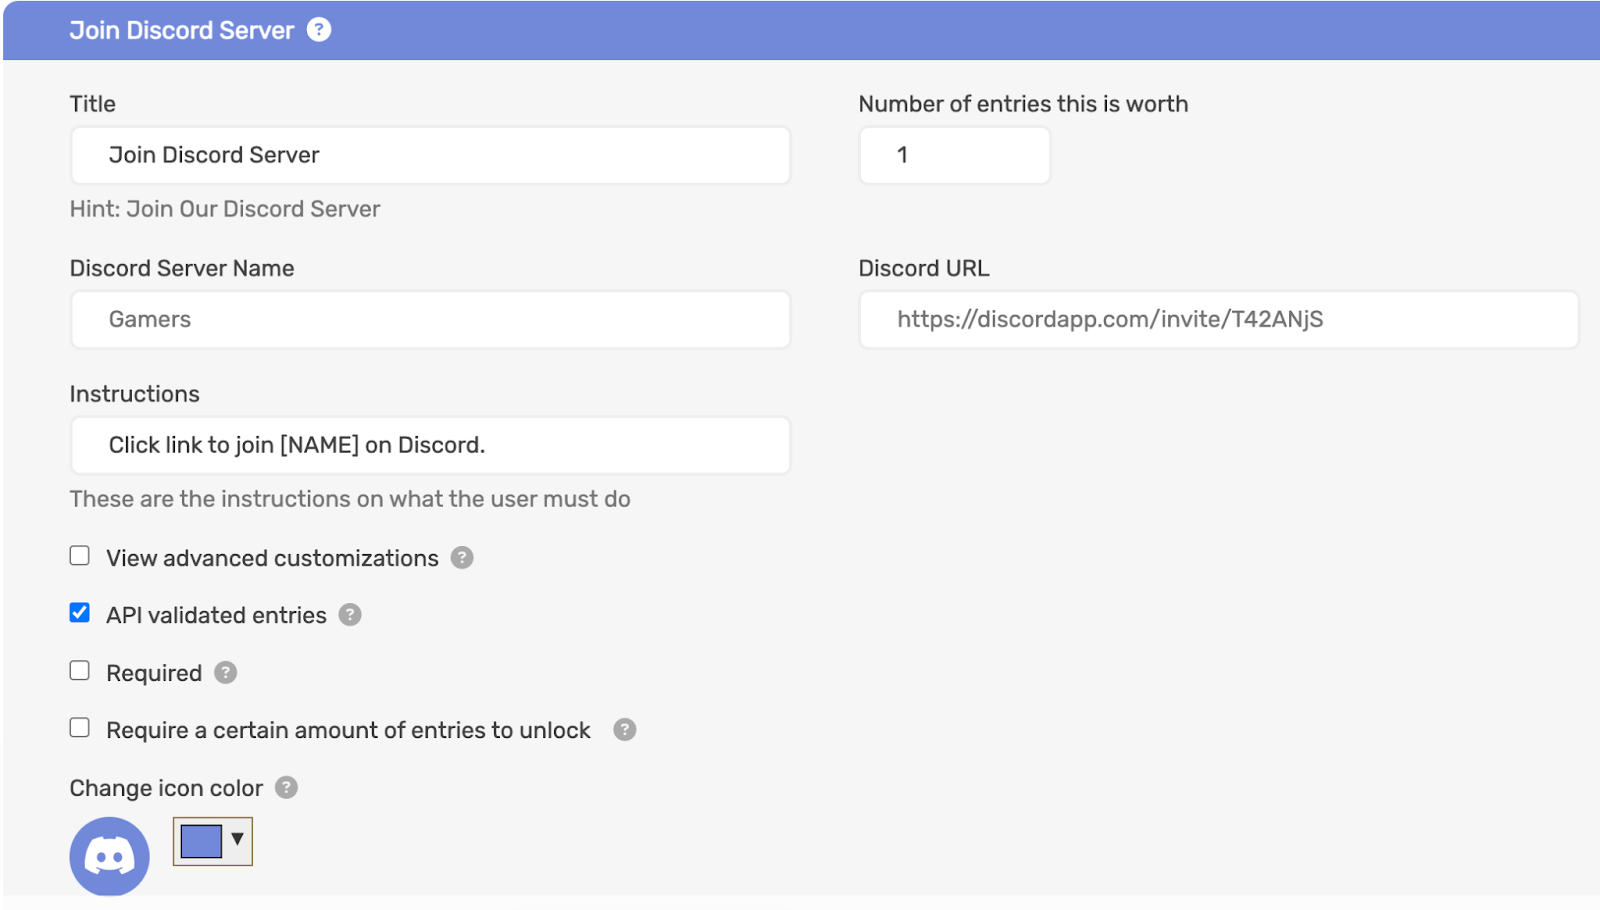Show help for API validated entries

[x=350, y=615]
